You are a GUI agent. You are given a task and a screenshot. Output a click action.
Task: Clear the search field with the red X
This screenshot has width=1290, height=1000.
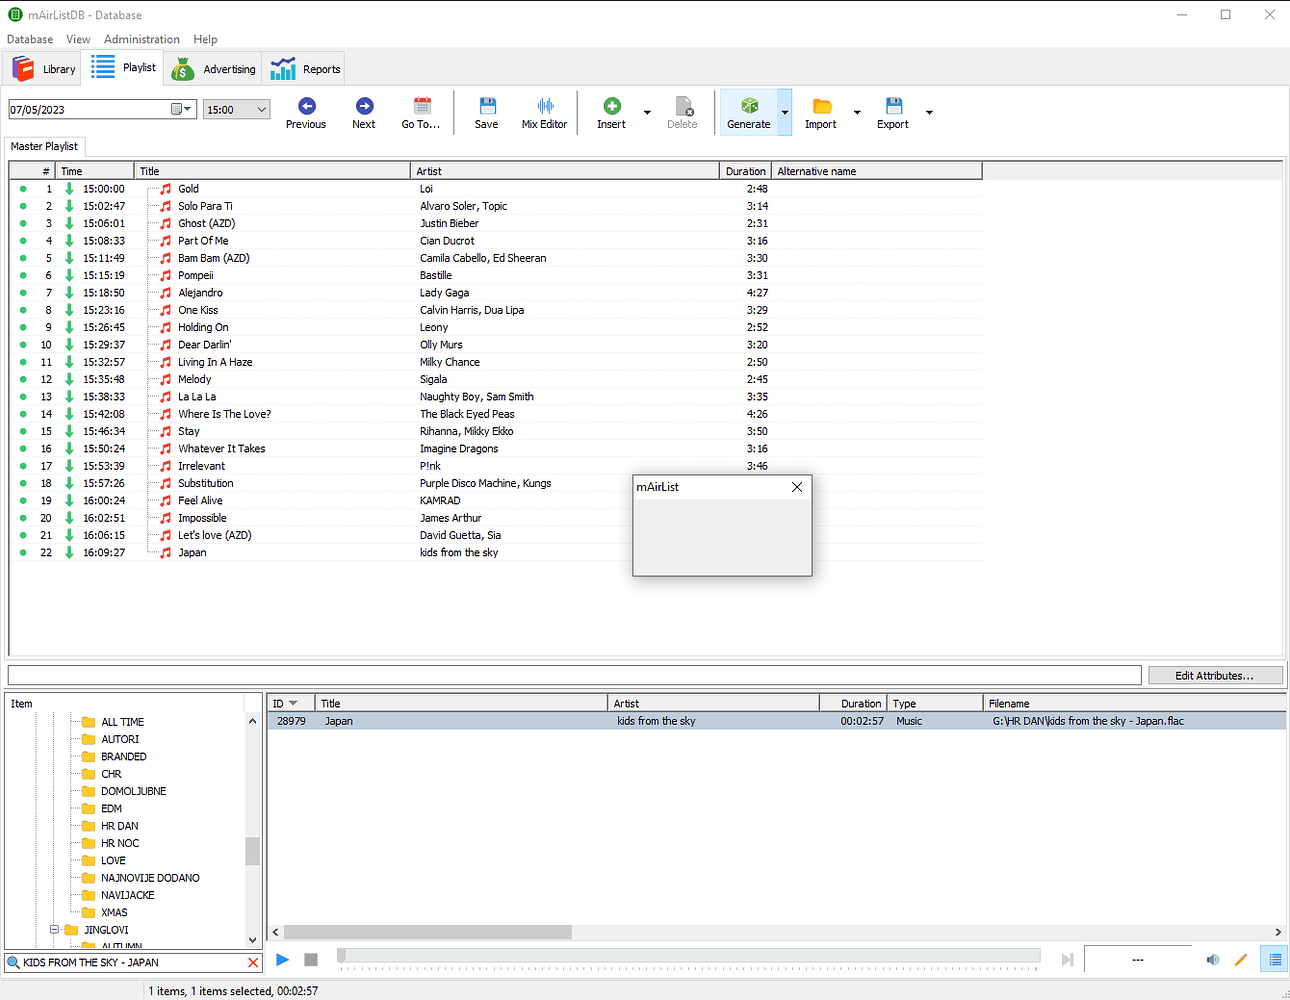pos(253,963)
